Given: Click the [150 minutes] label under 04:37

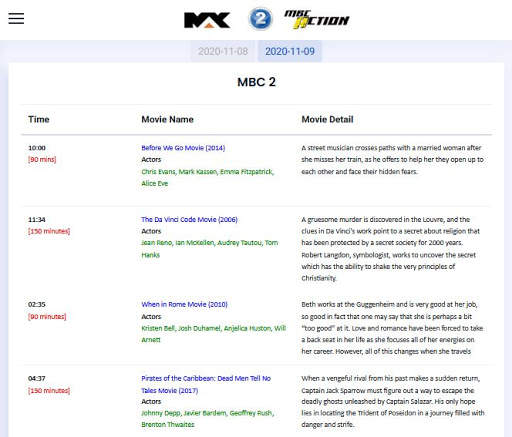Looking at the screenshot, I should [49, 390].
